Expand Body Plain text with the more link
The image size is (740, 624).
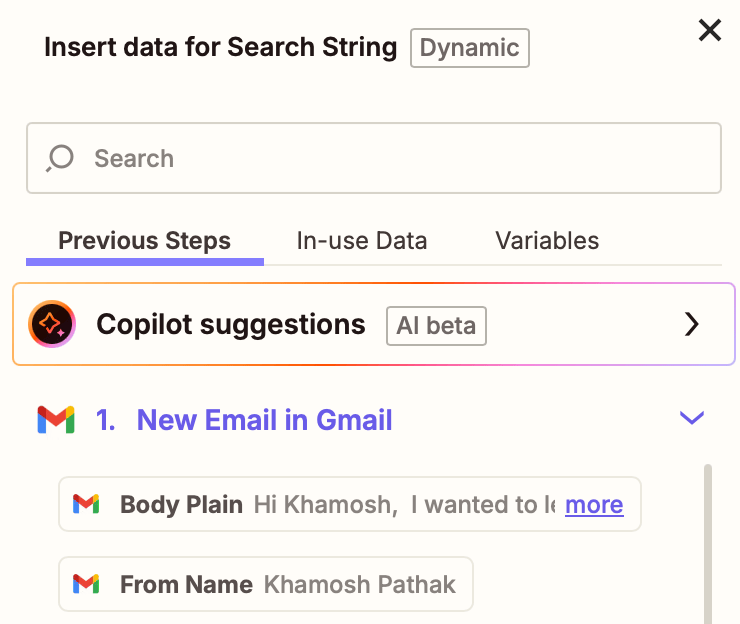(594, 505)
